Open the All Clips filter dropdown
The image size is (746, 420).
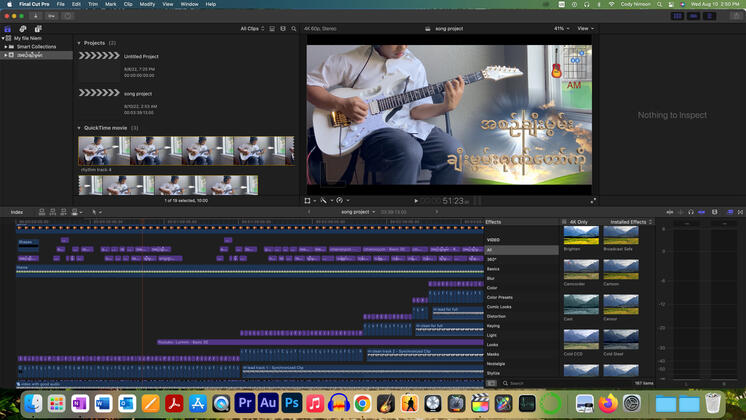tap(251, 29)
